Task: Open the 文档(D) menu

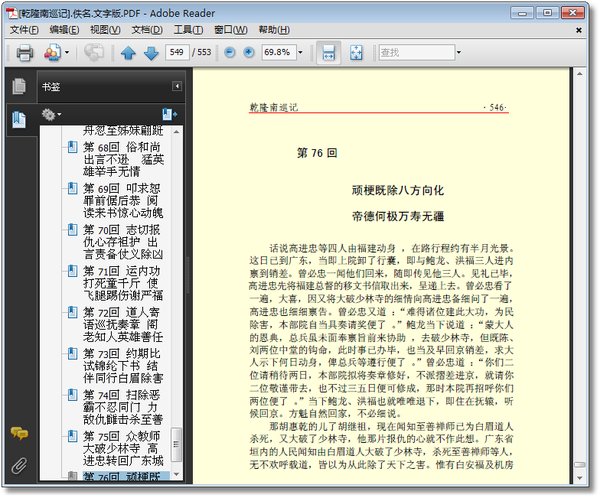Action: click(147, 30)
